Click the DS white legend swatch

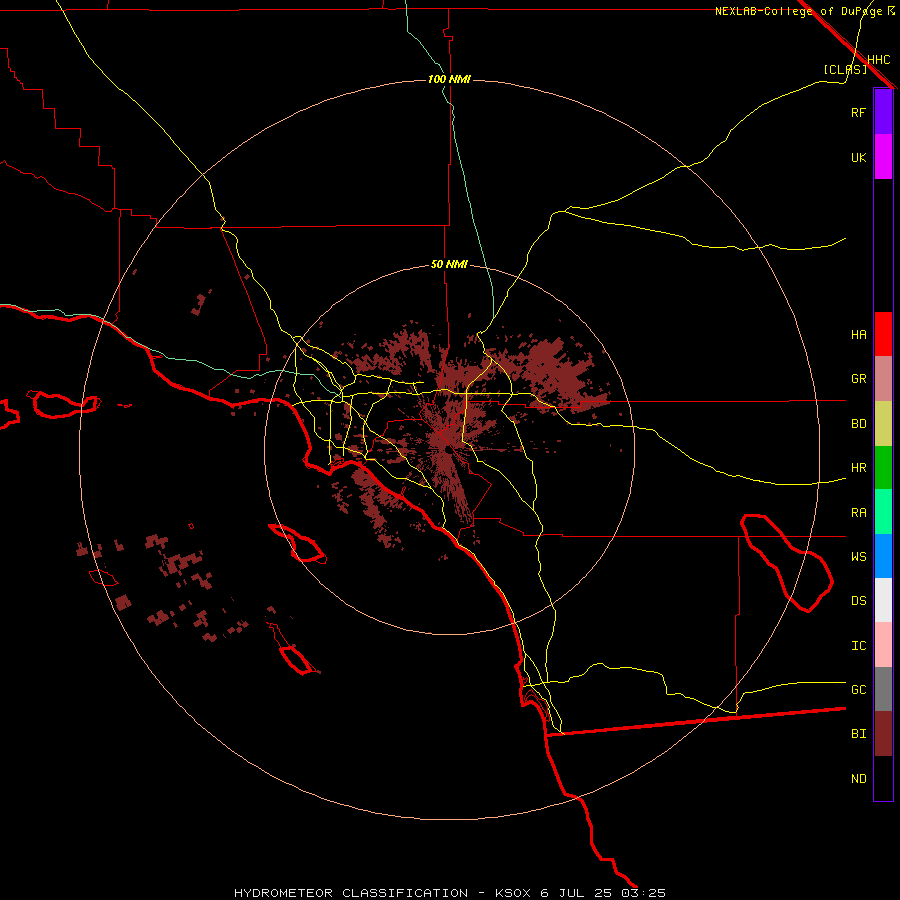click(883, 600)
